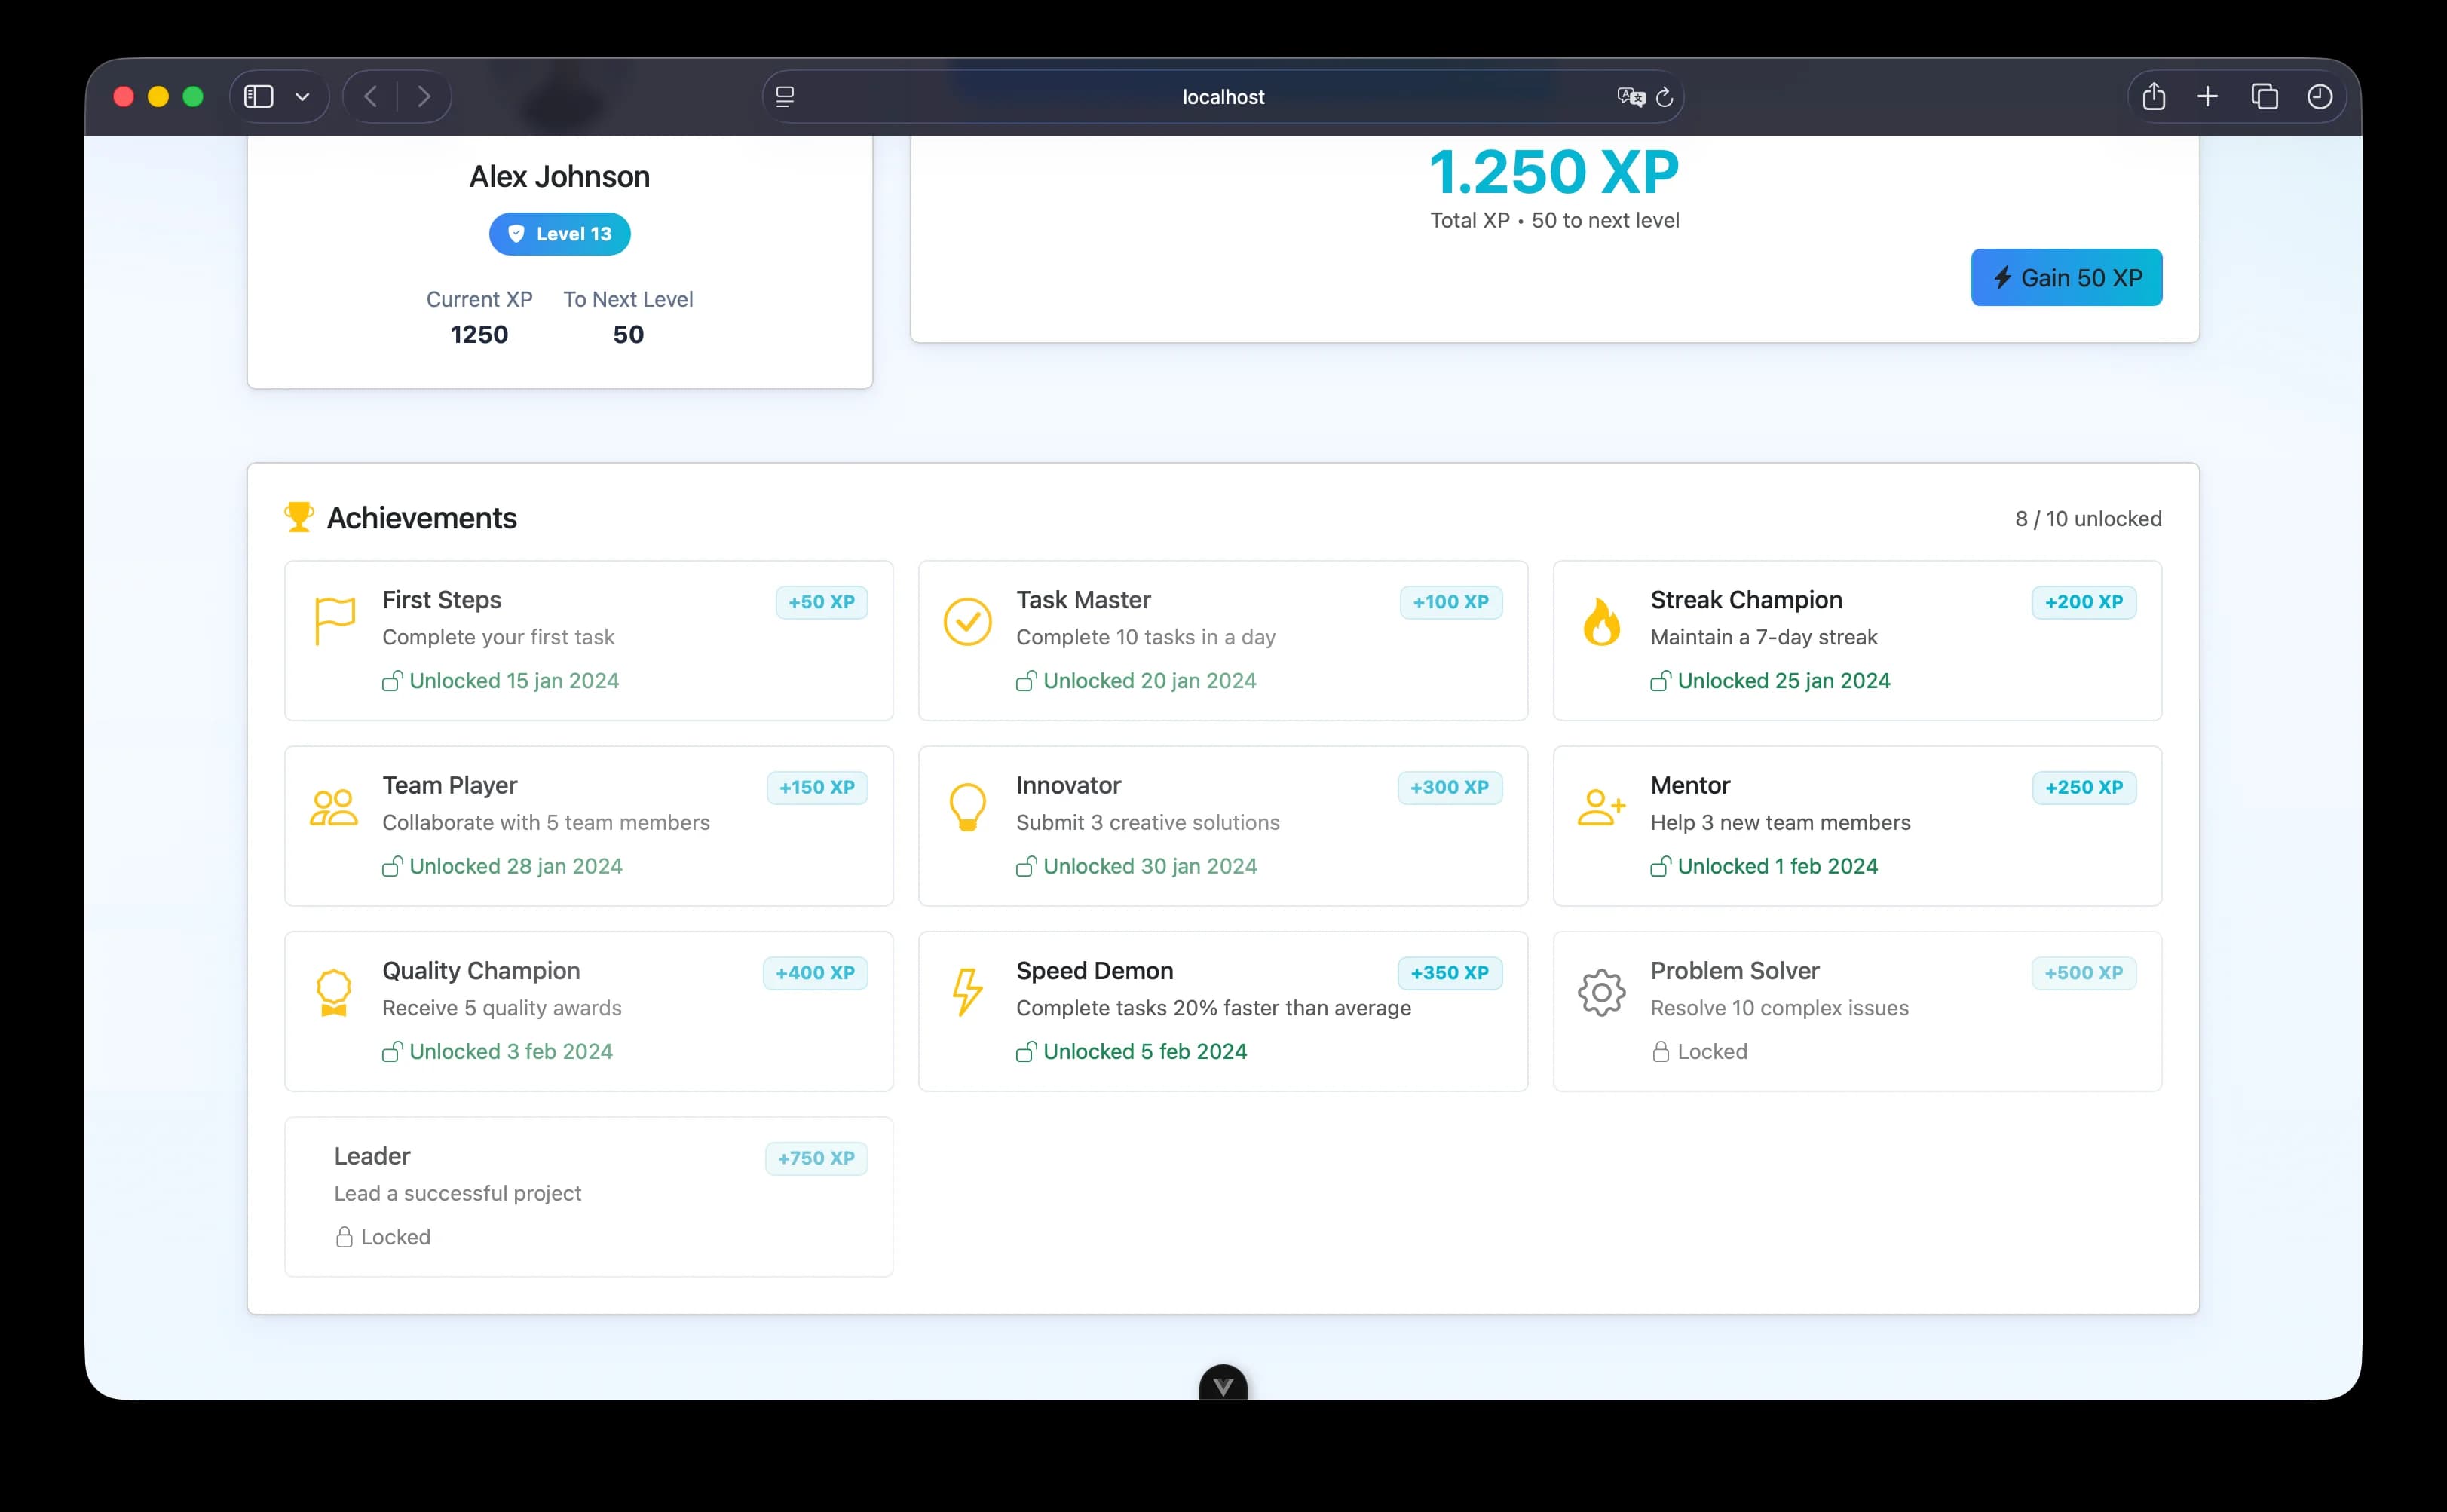This screenshot has width=2447, height=1512.
Task: Open the tab overview in Safari
Action: pos(2265,96)
